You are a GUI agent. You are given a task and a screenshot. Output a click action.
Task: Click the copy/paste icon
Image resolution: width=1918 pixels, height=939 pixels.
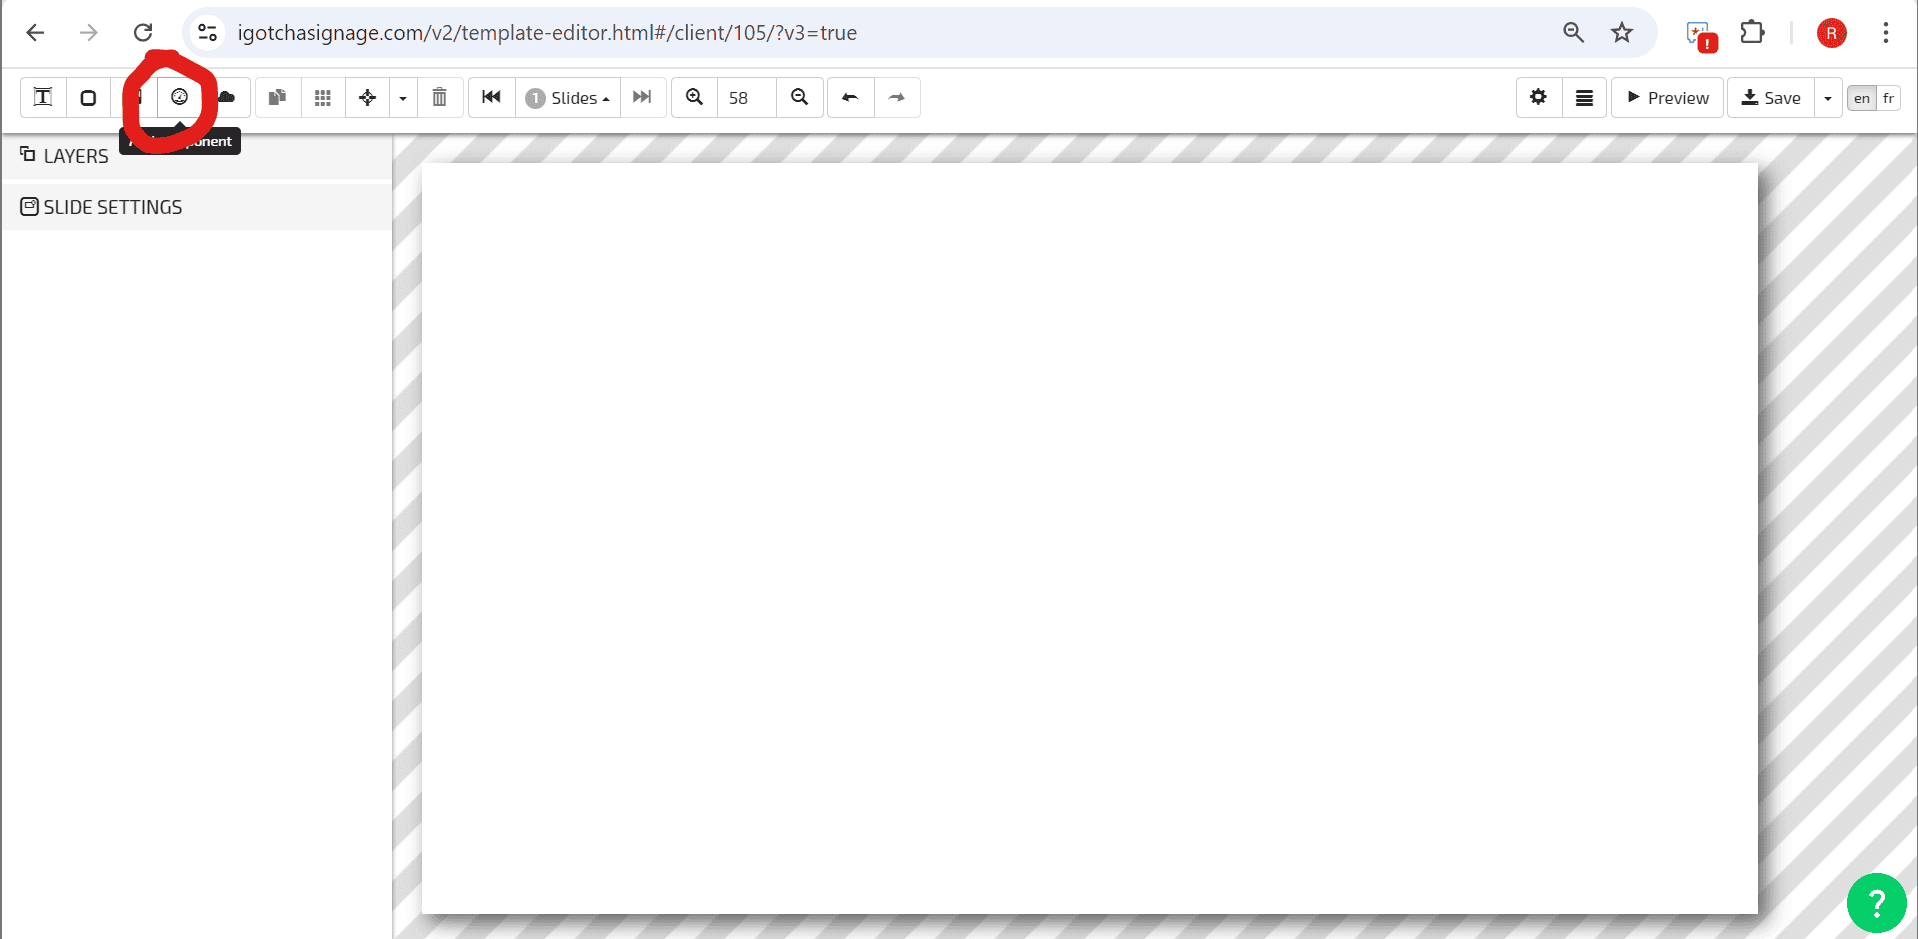click(278, 97)
